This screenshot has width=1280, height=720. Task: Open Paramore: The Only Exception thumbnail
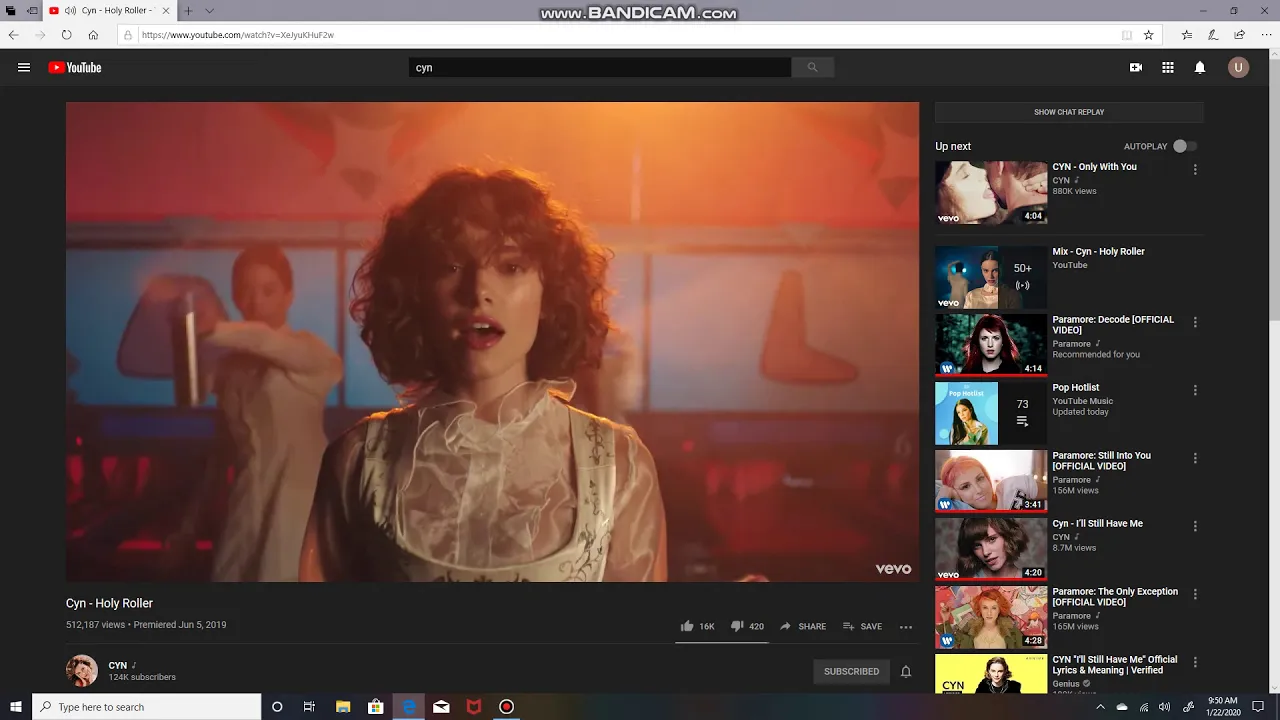pos(991,617)
